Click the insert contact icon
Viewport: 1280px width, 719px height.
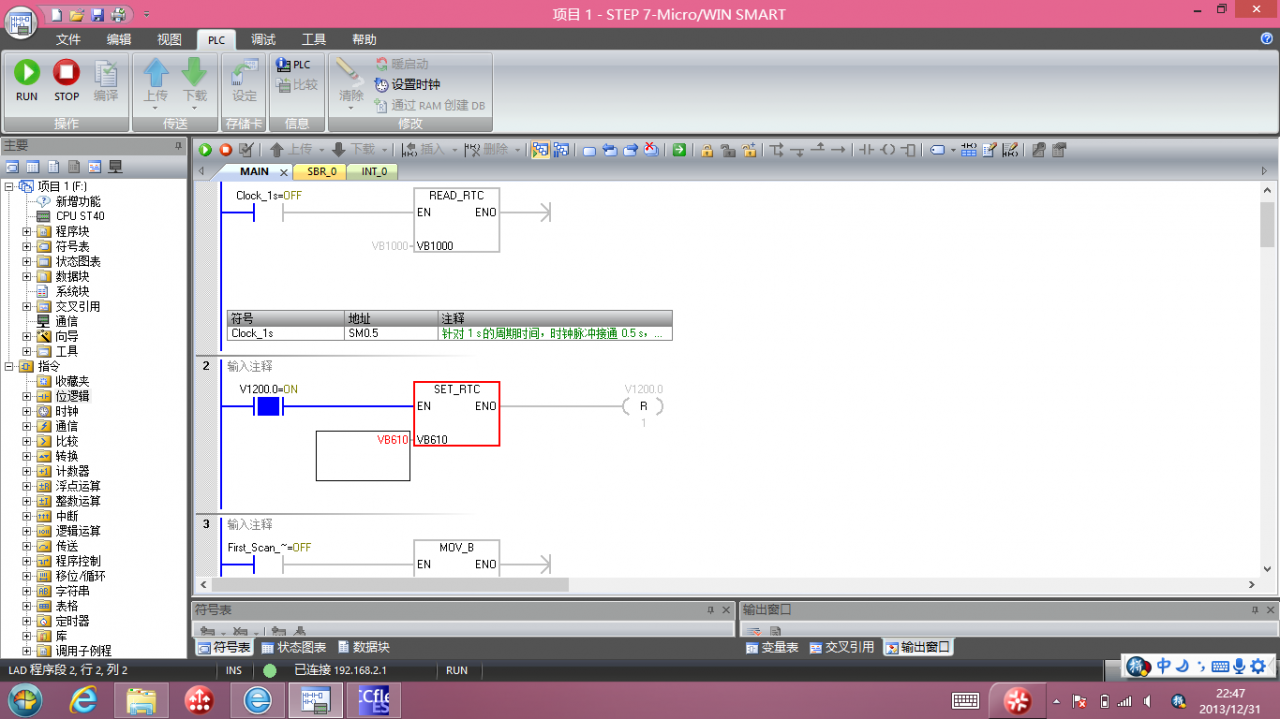point(866,150)
